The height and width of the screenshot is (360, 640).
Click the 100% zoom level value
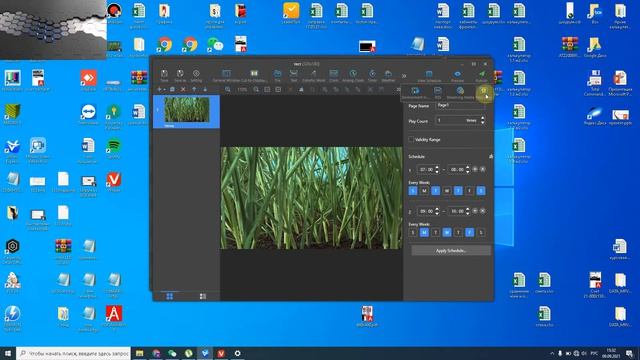(x=242, y=89)
